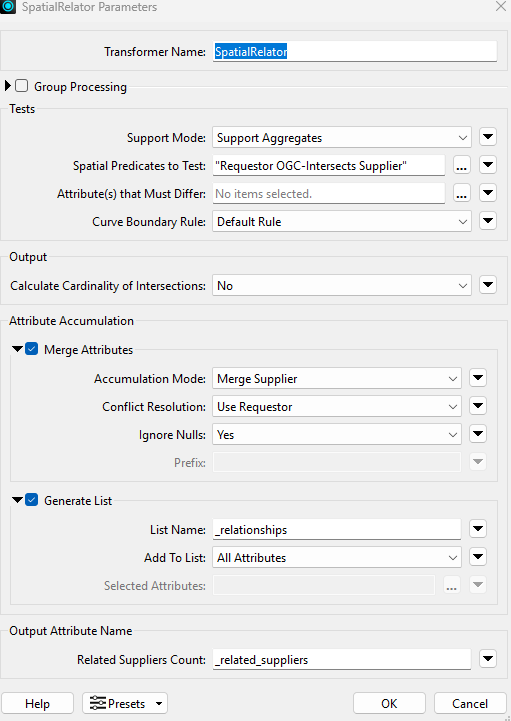
Task: Click the arrow menu beside Support Mode
Action: pos(488,137)
